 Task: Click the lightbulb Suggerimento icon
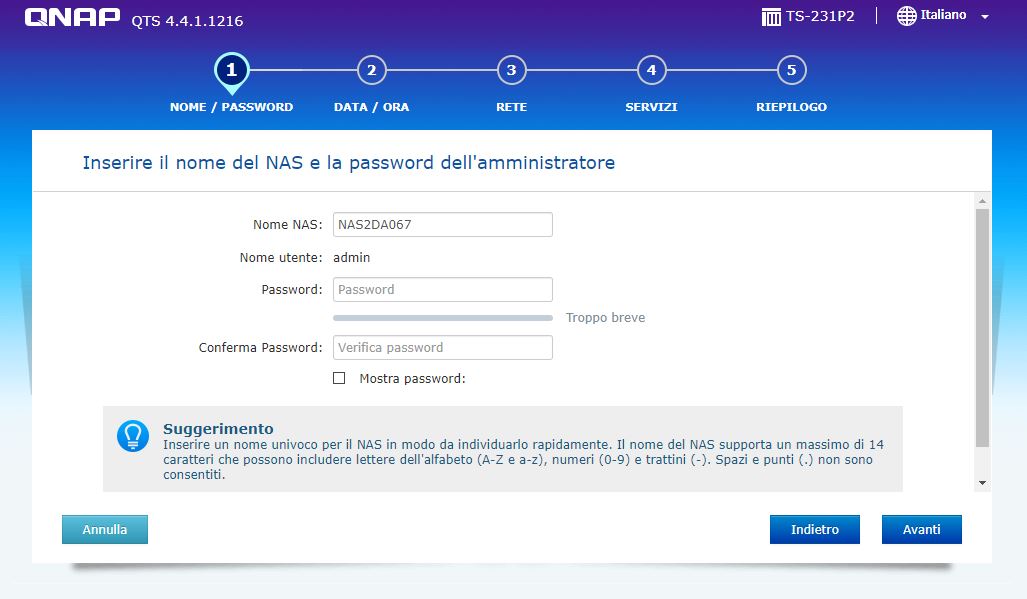[132, 435]
